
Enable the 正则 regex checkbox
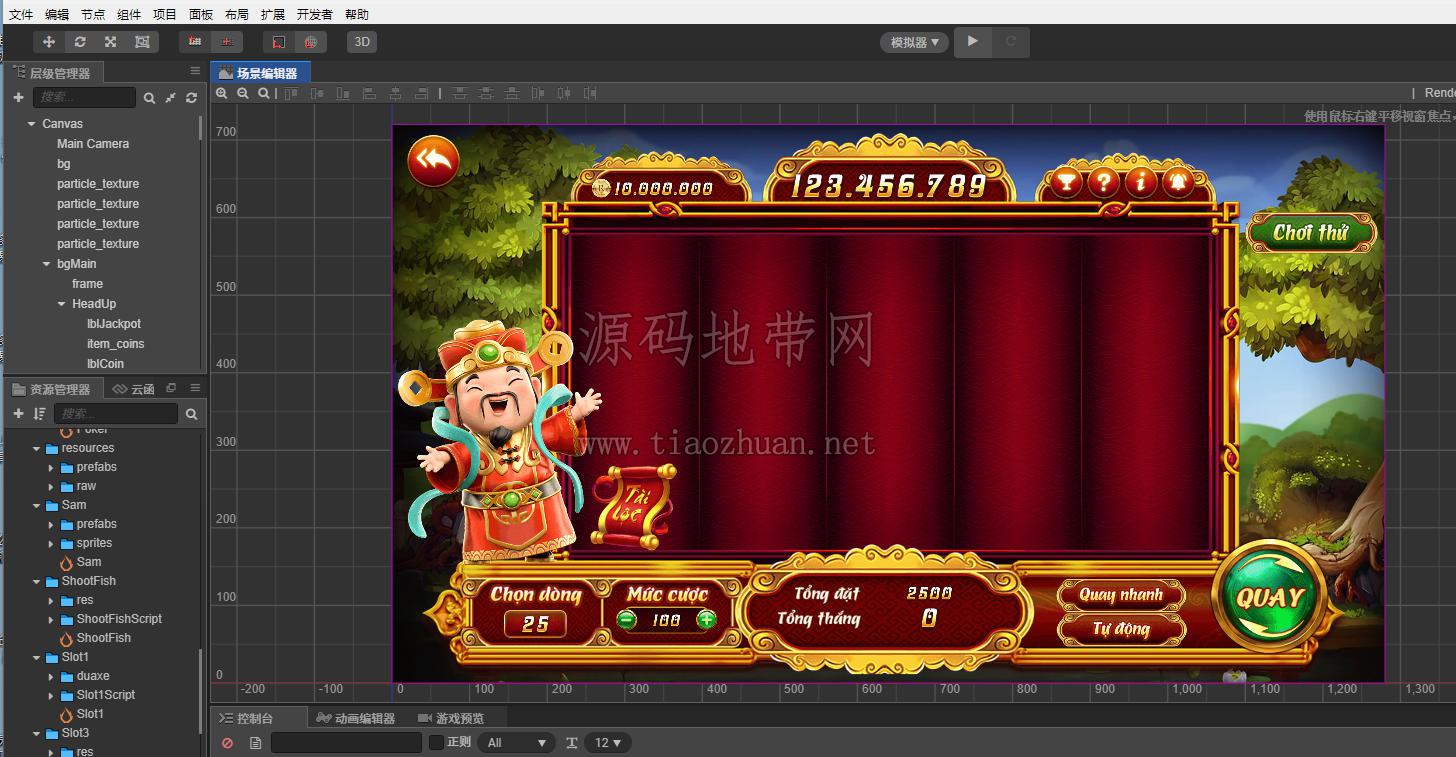[x=436, y=742]
